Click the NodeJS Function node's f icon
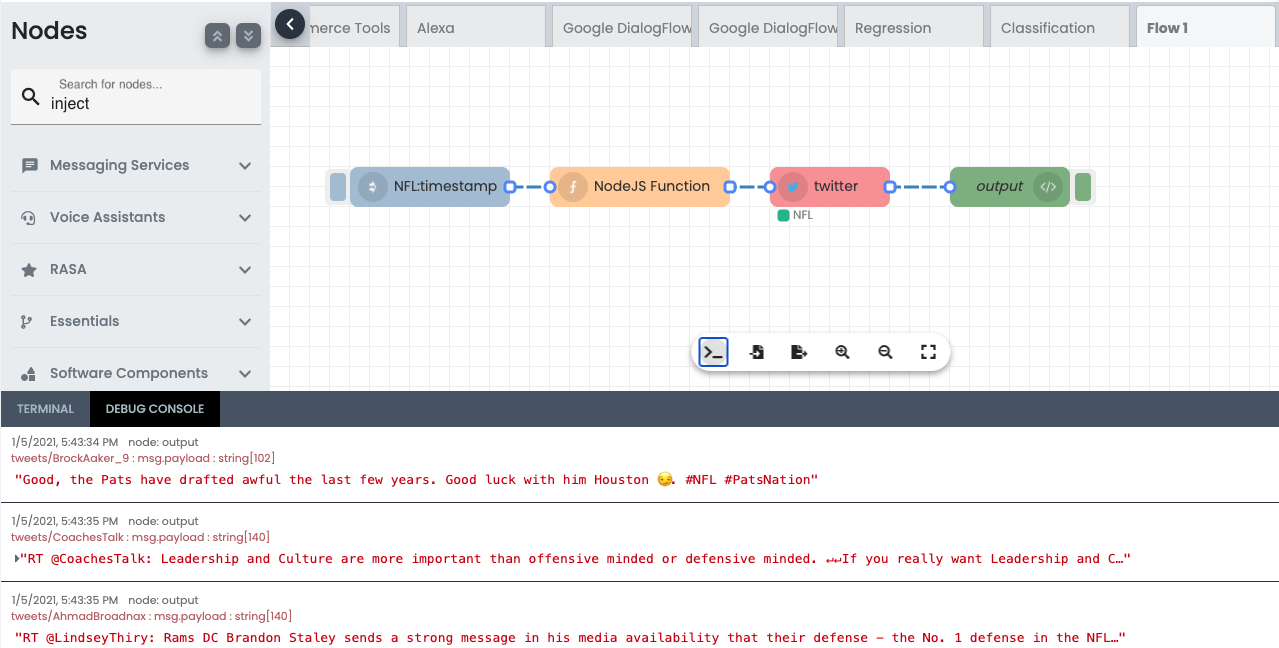This screenshot has width=1279, height=648. tap(572, 187)
